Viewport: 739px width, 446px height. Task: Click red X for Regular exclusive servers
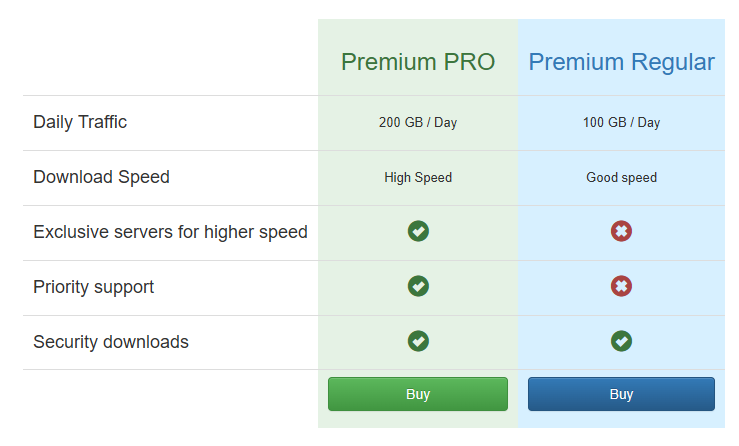621,232
